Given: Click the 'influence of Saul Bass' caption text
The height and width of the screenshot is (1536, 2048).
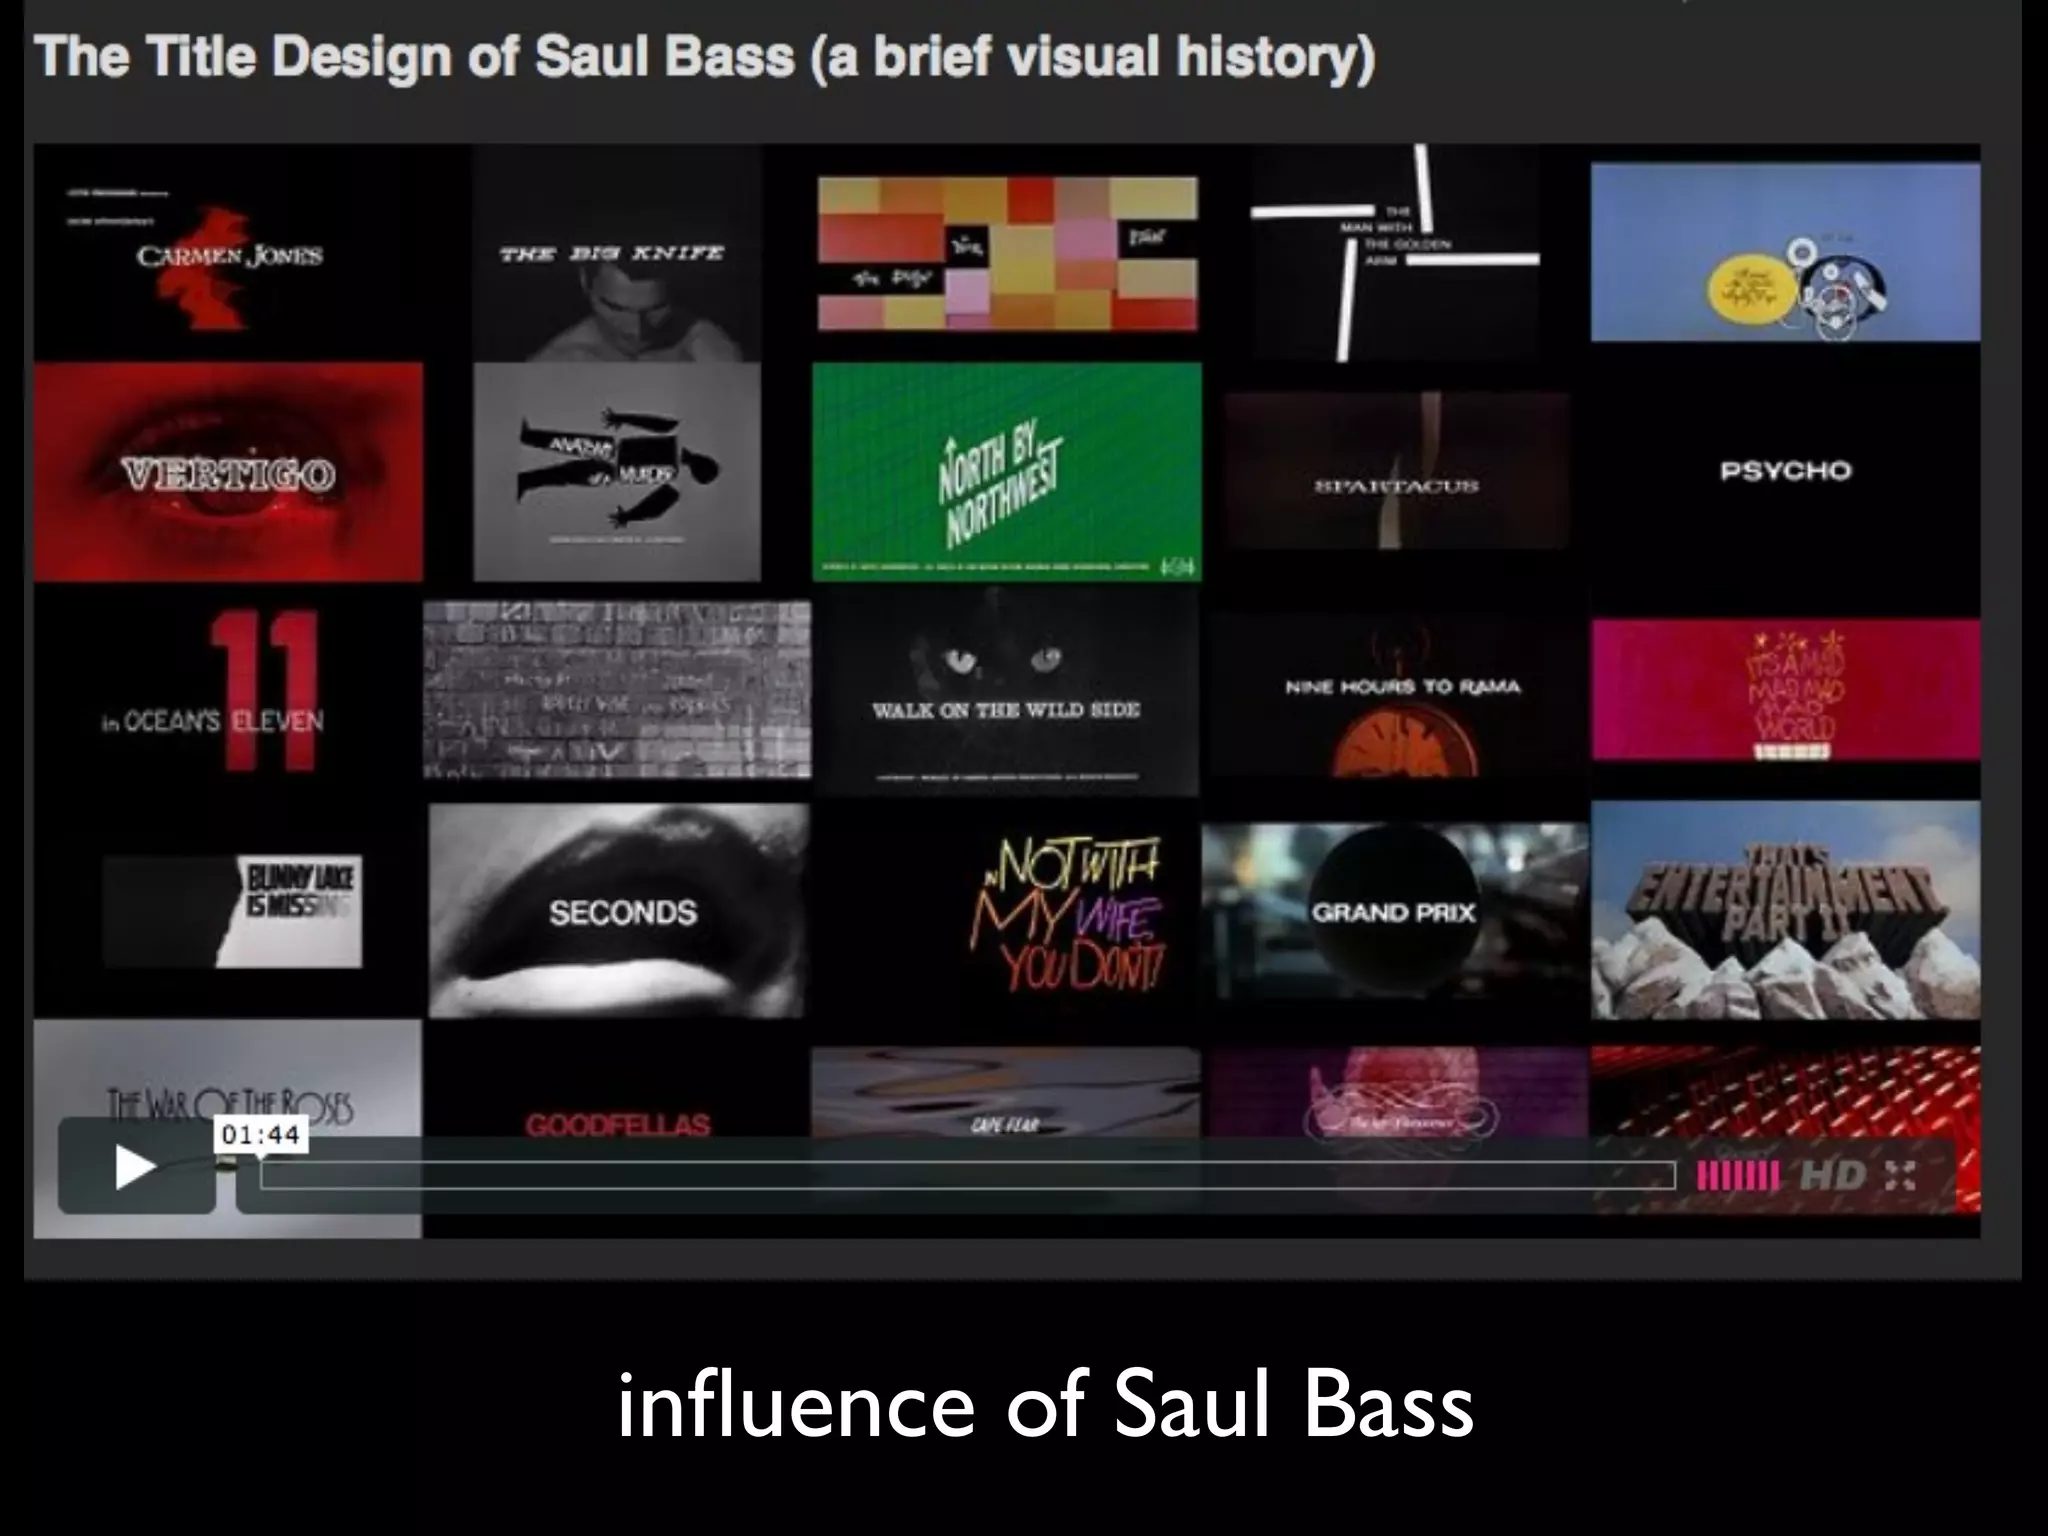Looking at the screenshot, I should pos(1045,1405).
